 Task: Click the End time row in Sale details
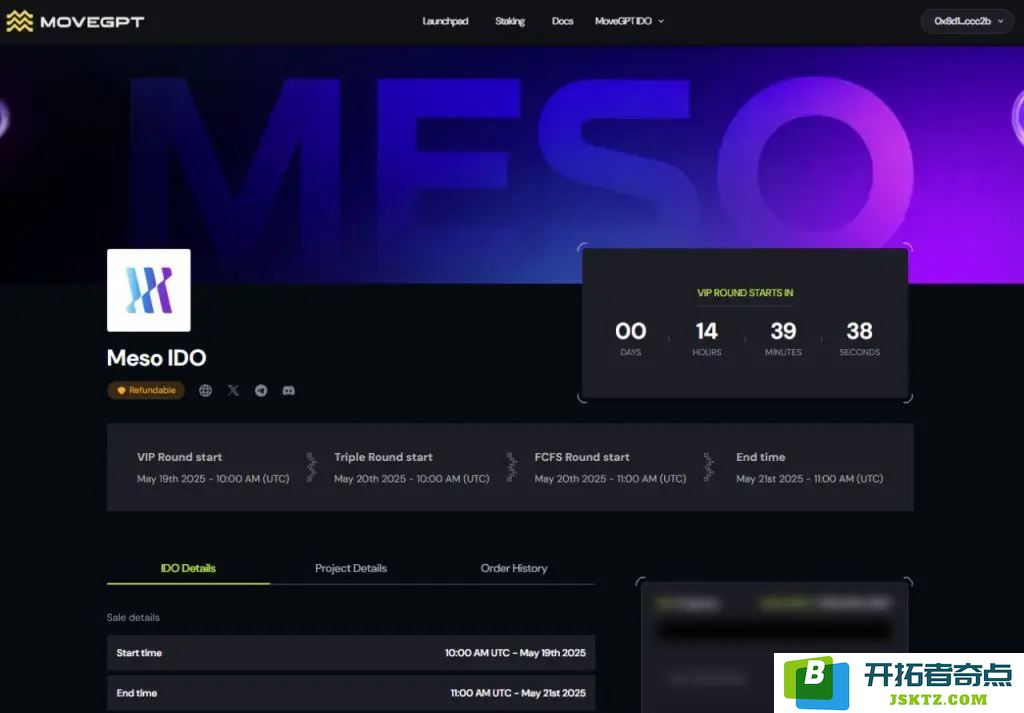pyautogui.click(x=351, y=693)
